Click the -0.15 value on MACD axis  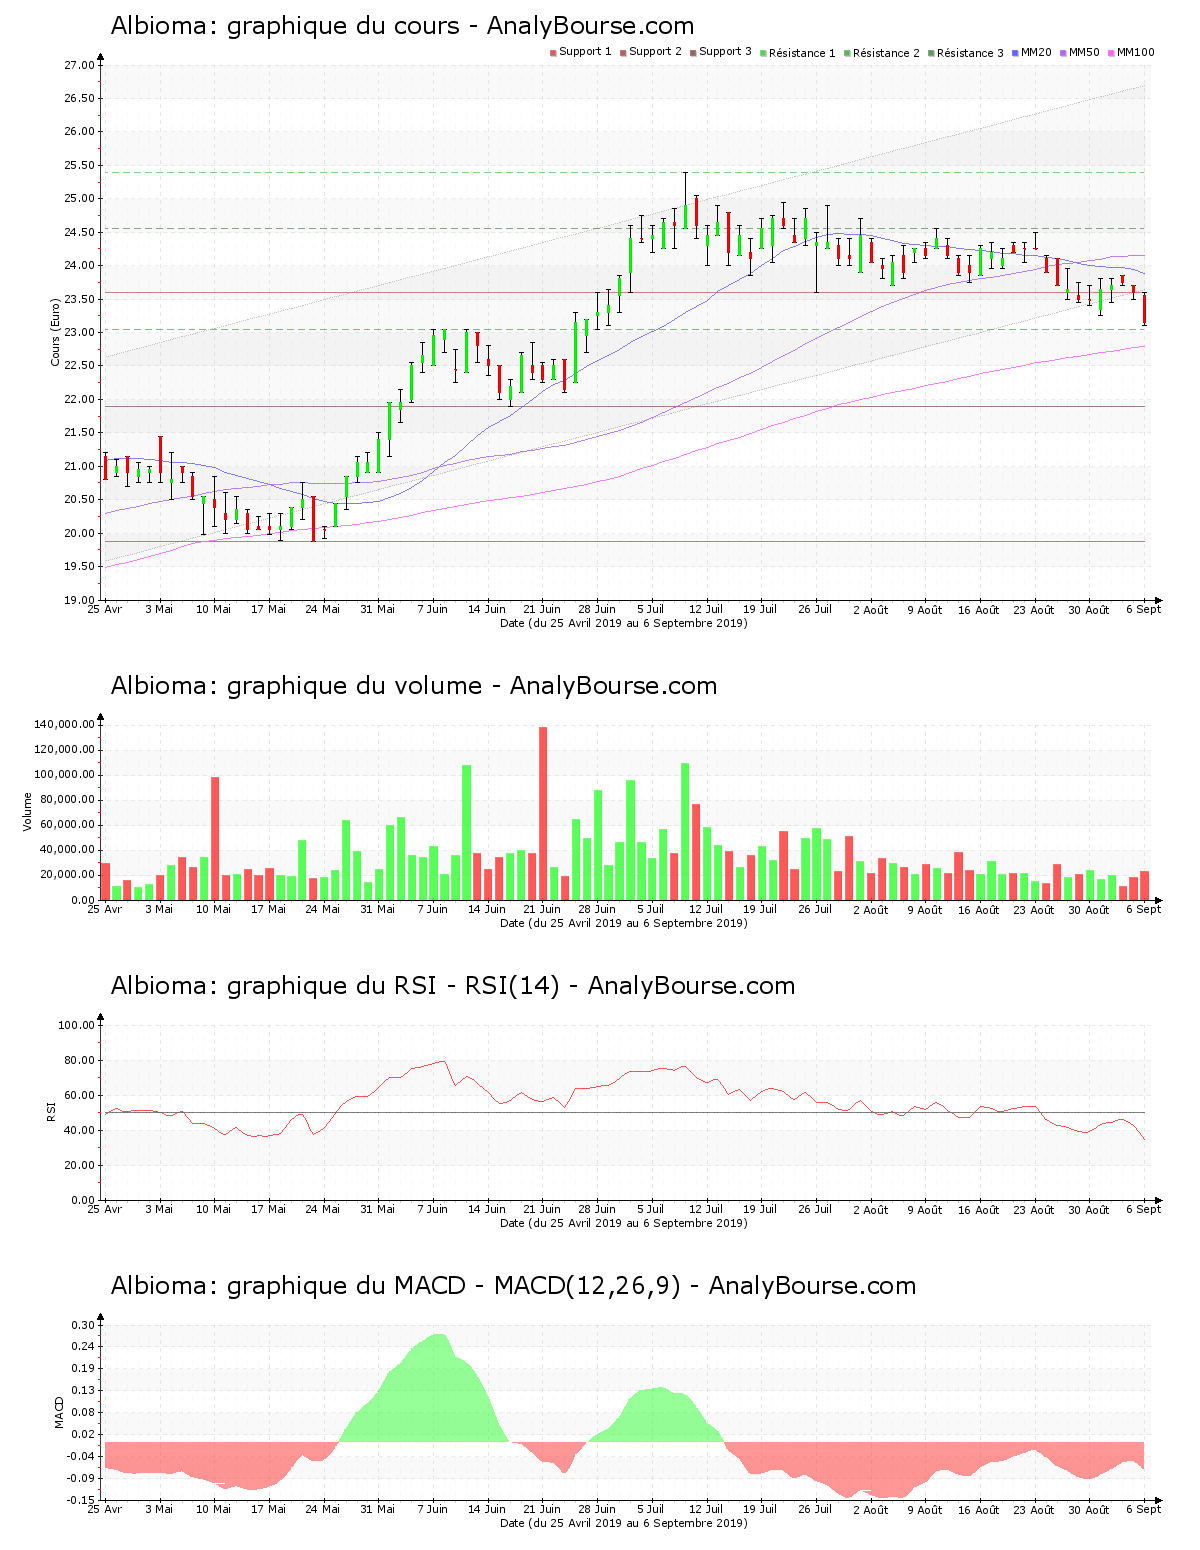coord(80,1500)
